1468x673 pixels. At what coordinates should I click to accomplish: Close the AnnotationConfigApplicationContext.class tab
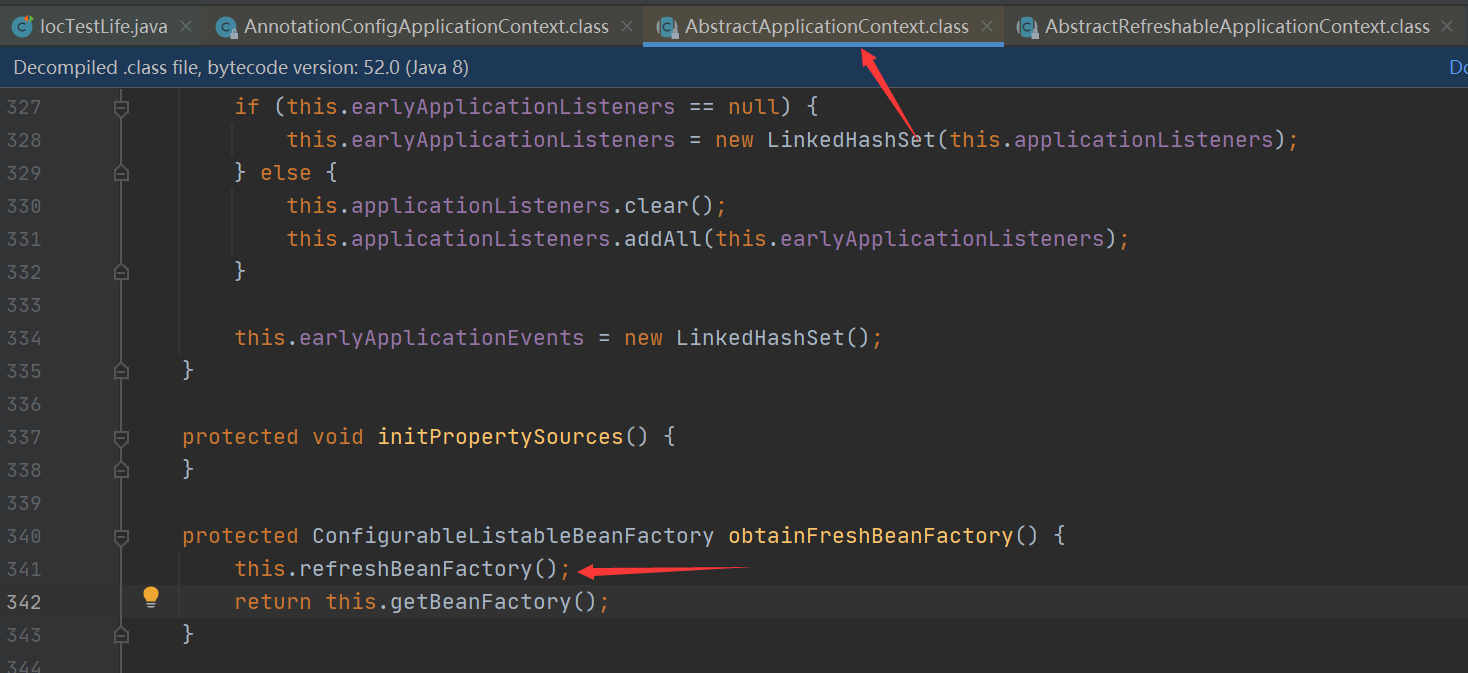(x=627, y=27)
